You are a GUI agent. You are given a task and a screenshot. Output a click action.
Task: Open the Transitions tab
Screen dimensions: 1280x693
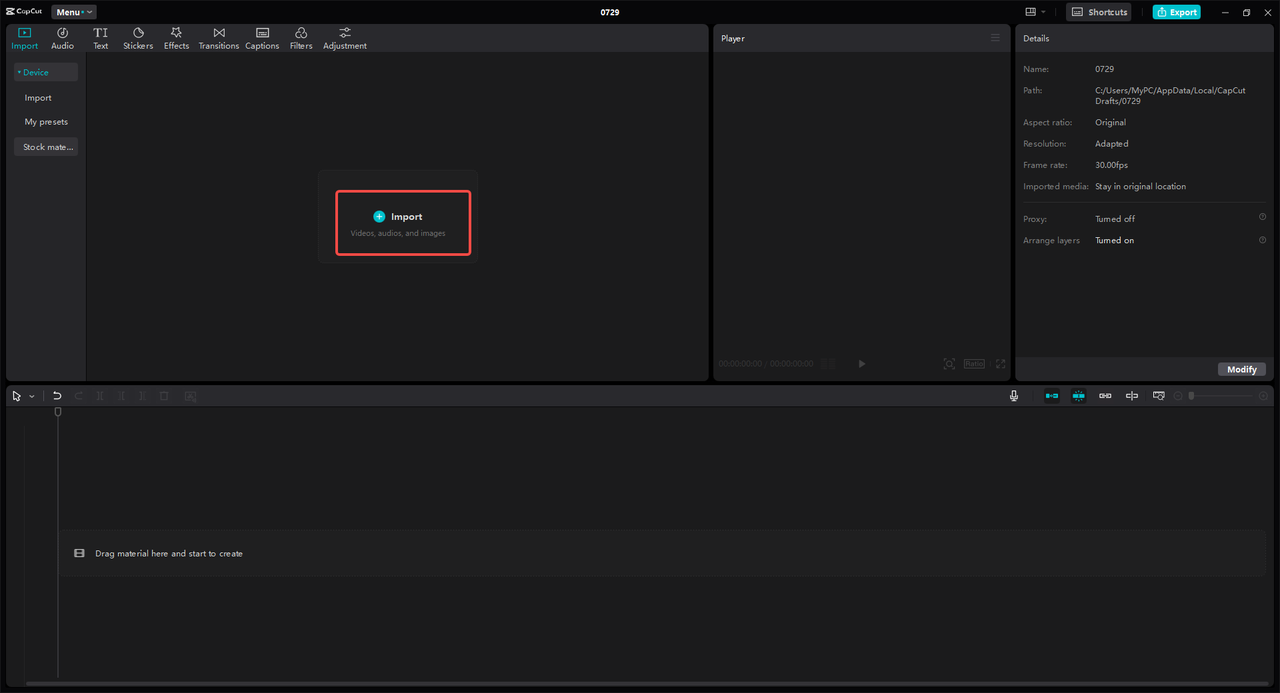pyautogui.click(x=219, y=38)
